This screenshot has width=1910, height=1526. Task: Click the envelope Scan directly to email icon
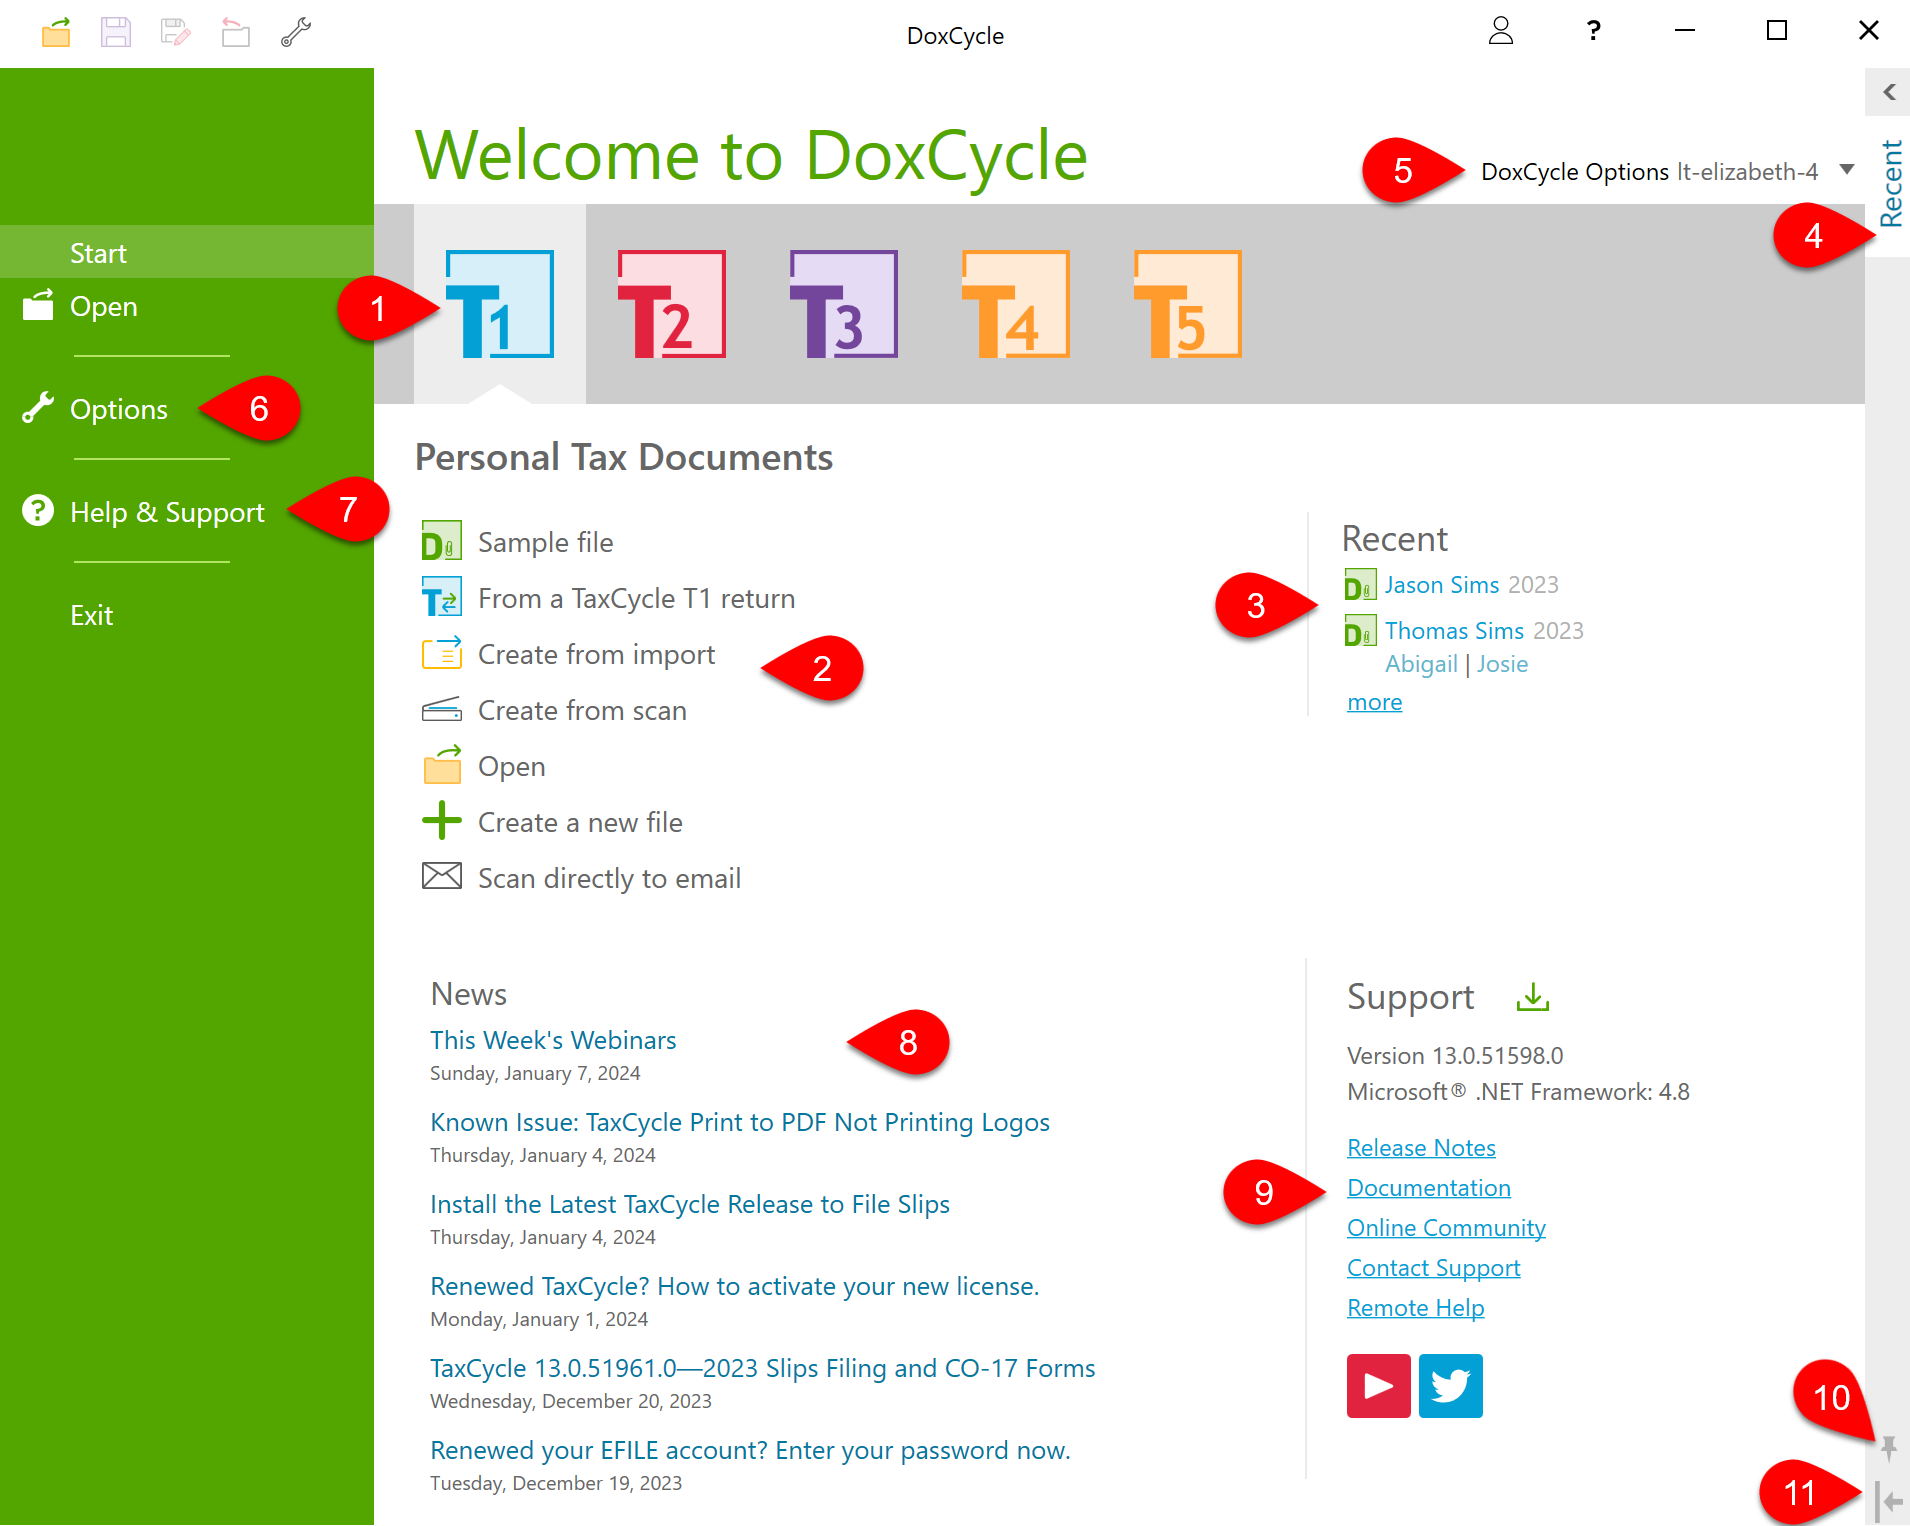441,876
